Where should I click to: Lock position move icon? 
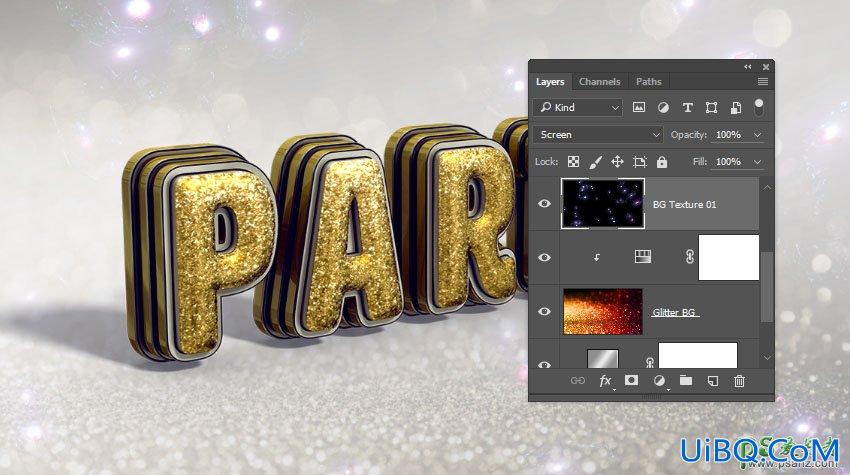[x=617, y=162]
